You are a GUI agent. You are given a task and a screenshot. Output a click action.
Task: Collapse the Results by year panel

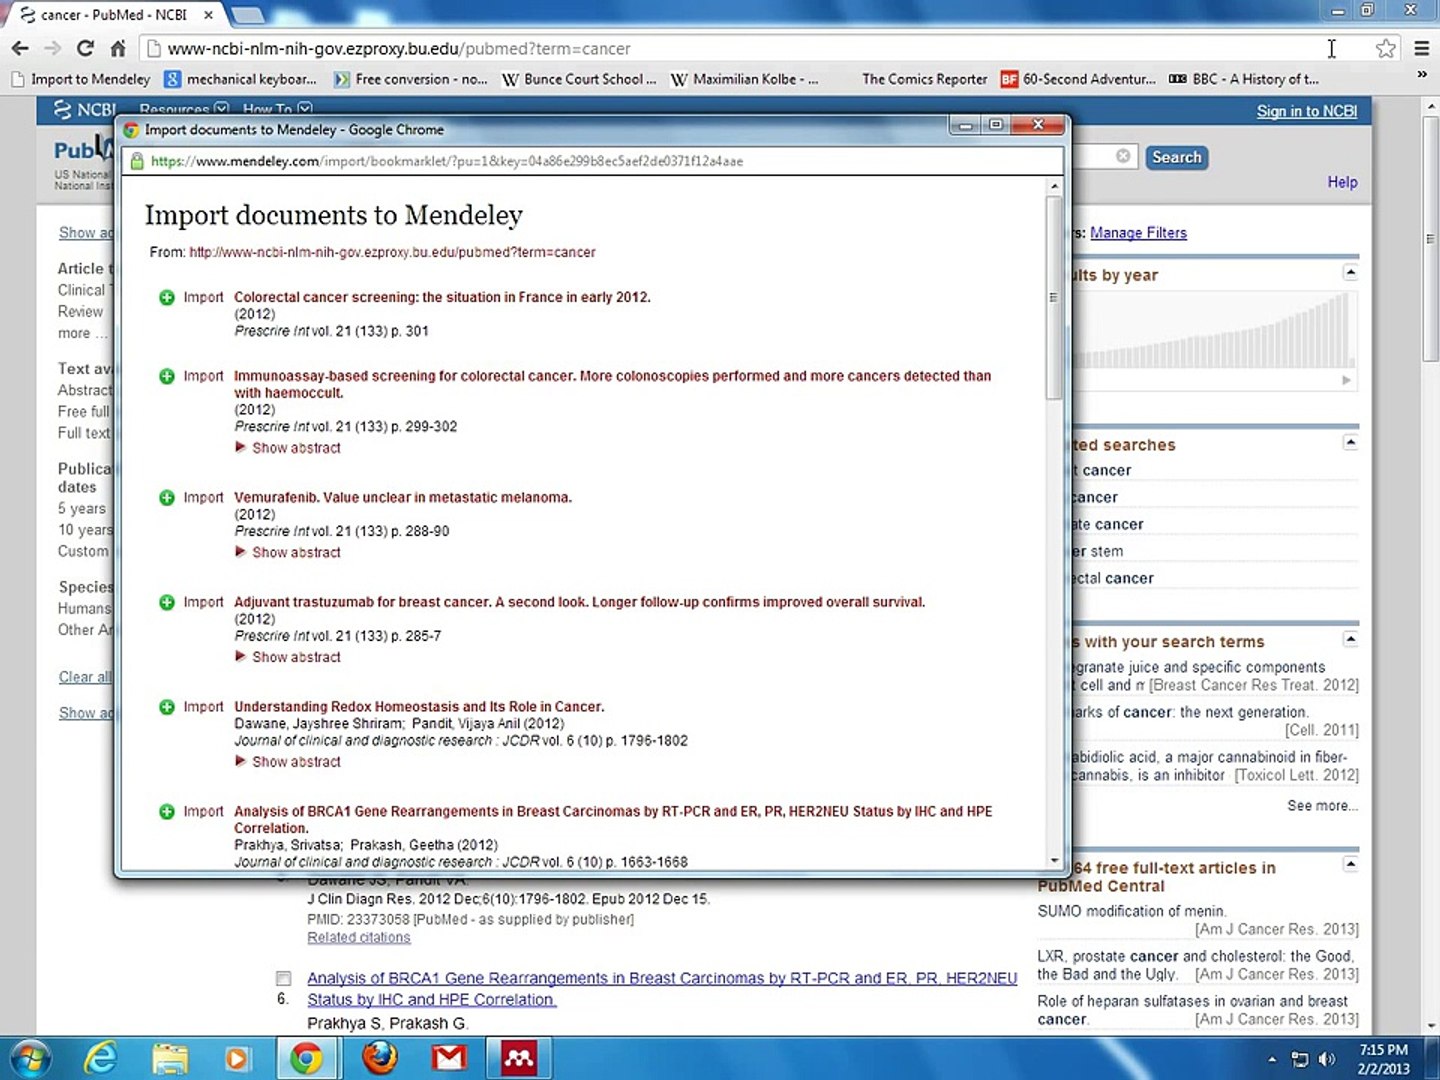click(x=1350, y=273)
